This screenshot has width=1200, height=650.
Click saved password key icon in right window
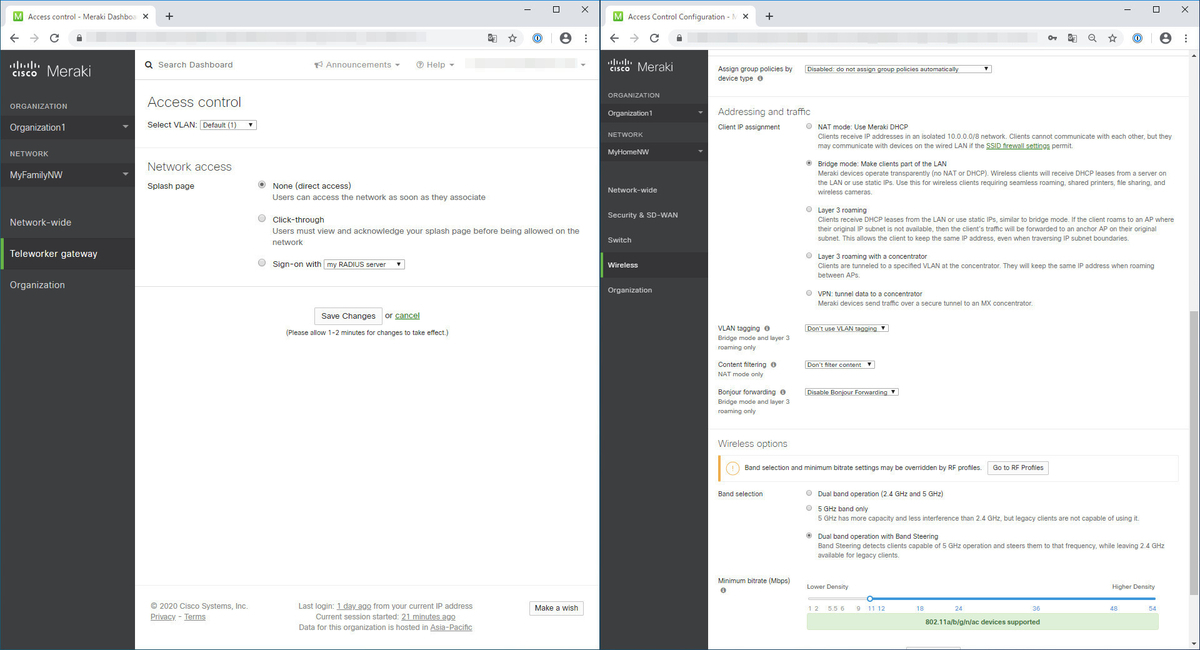pos(1052,38)
